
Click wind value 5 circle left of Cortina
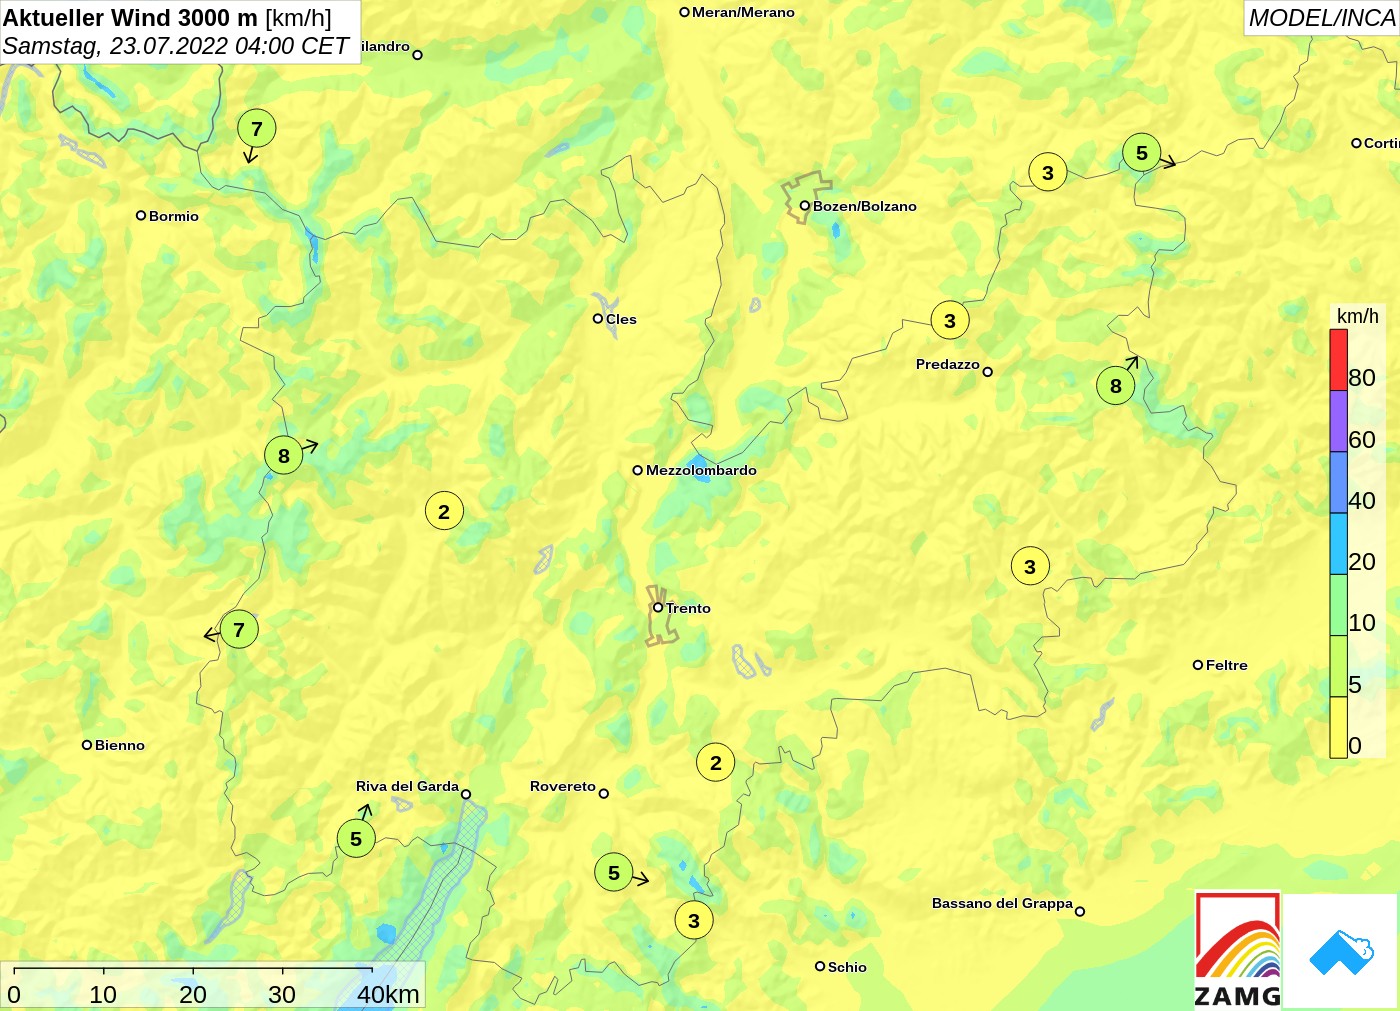pyautogui.click(x=1142, y=153)
